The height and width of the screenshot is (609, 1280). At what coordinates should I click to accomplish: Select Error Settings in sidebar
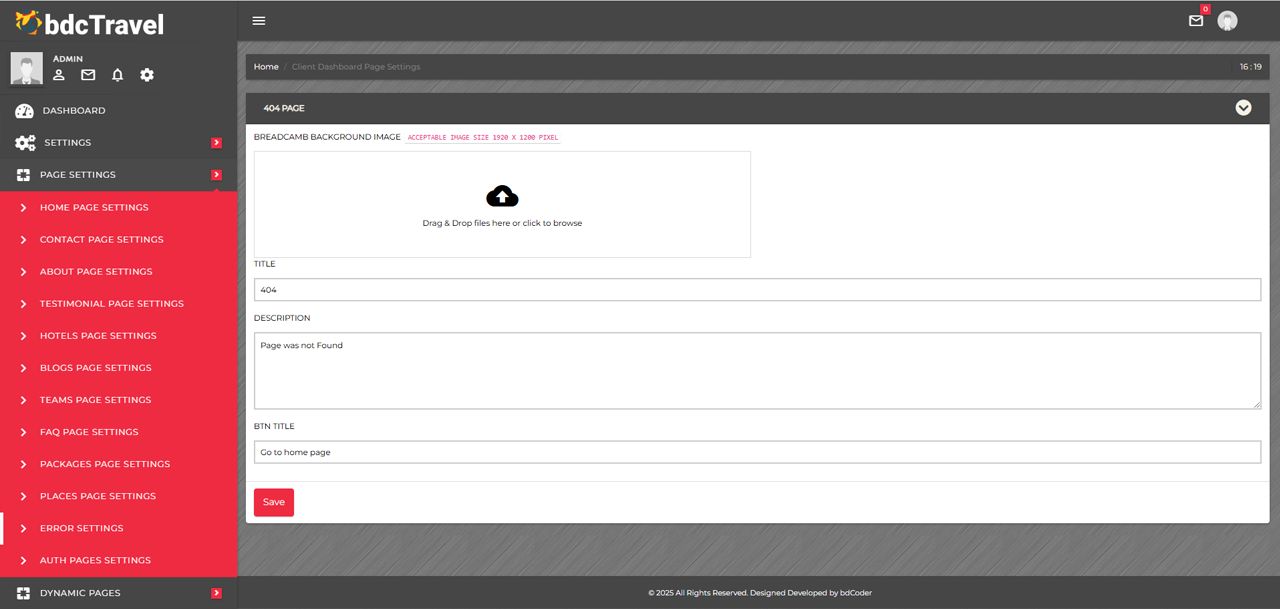click(119, 528)
